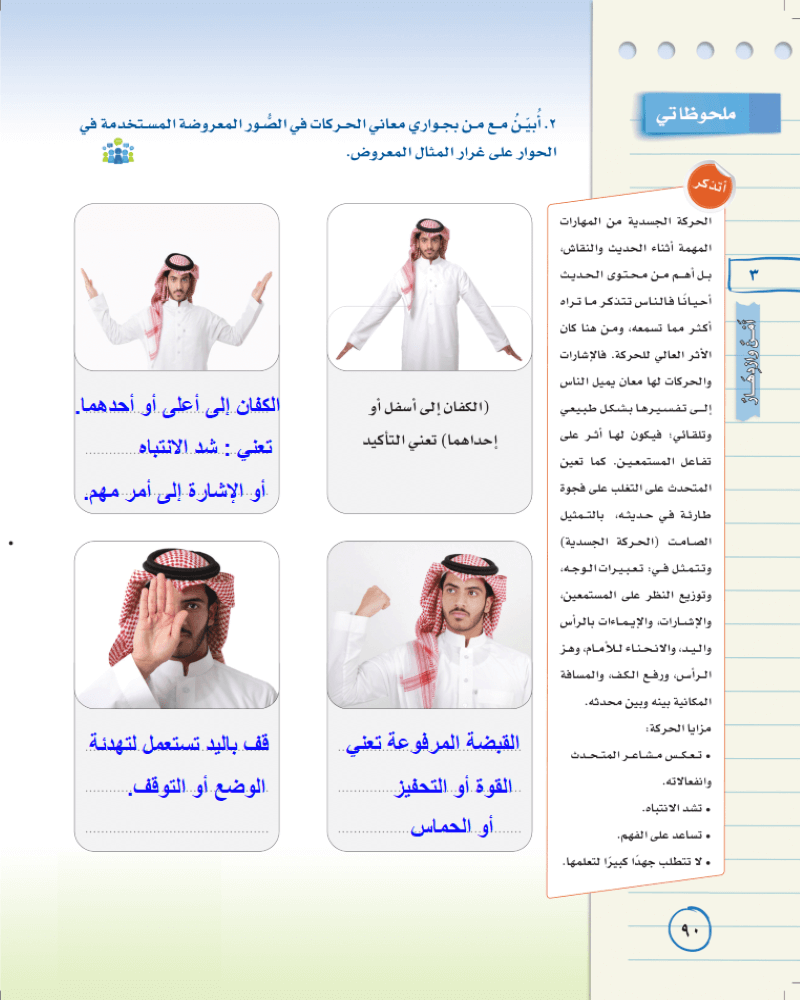Click the text 'القبضة المرفوعة تعني'
This screenshot has width=800, height=1000.
[x=433, y=742]
